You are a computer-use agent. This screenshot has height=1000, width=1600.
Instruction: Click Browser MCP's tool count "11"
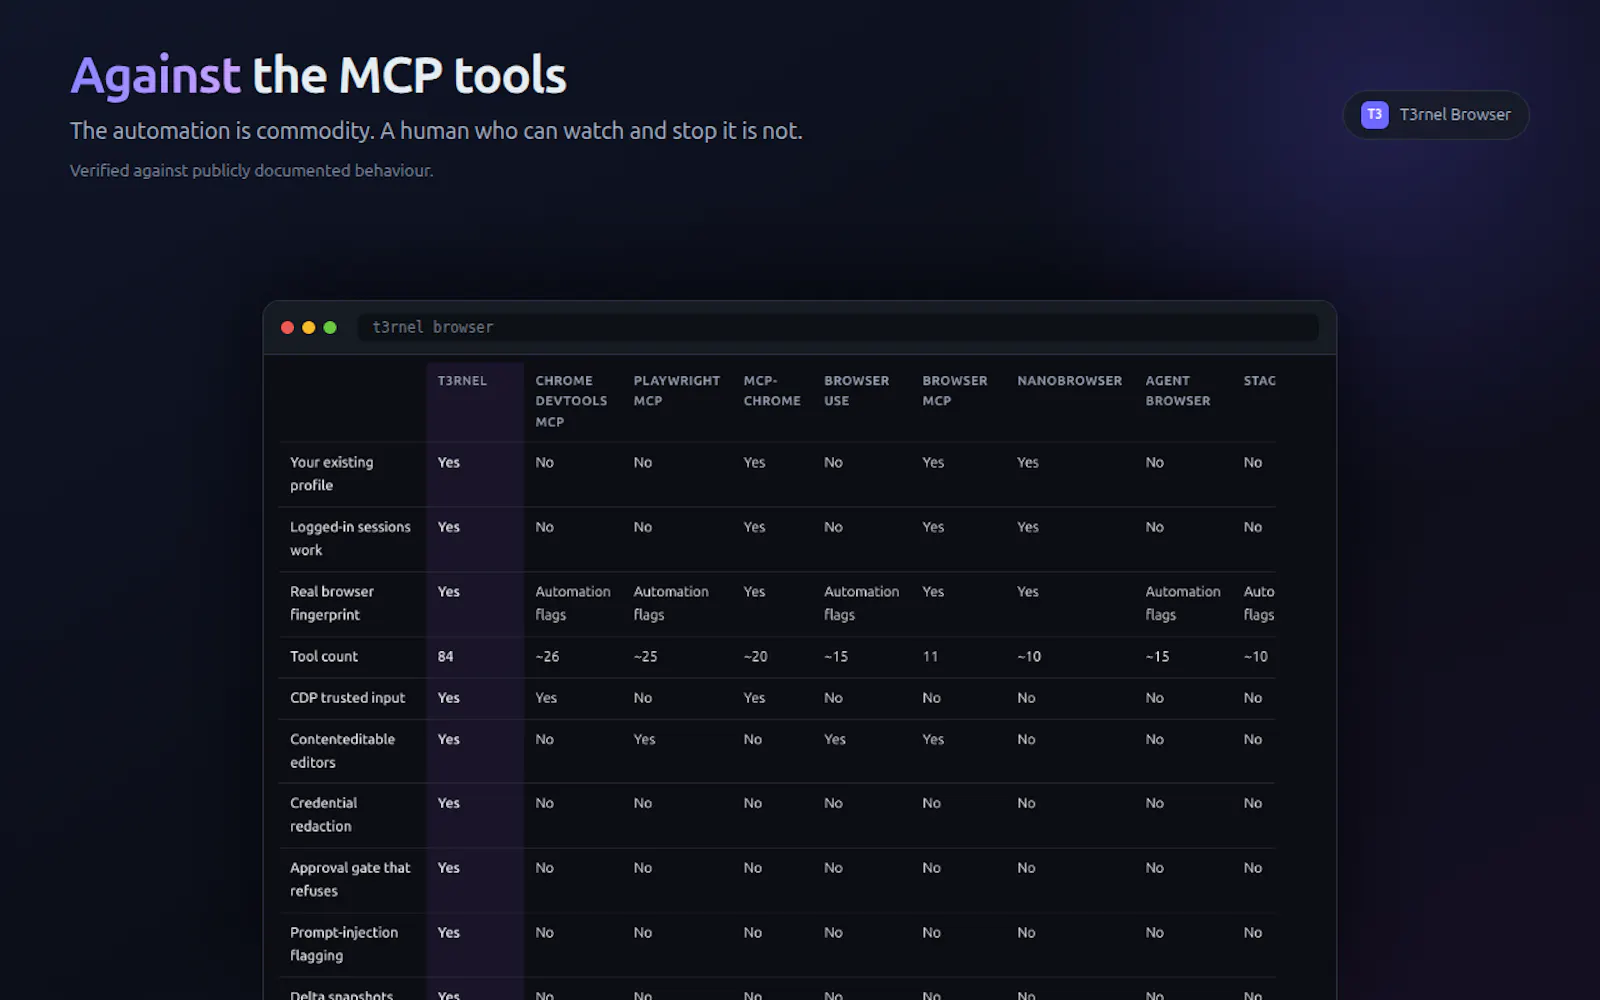[x=930, y=657]
